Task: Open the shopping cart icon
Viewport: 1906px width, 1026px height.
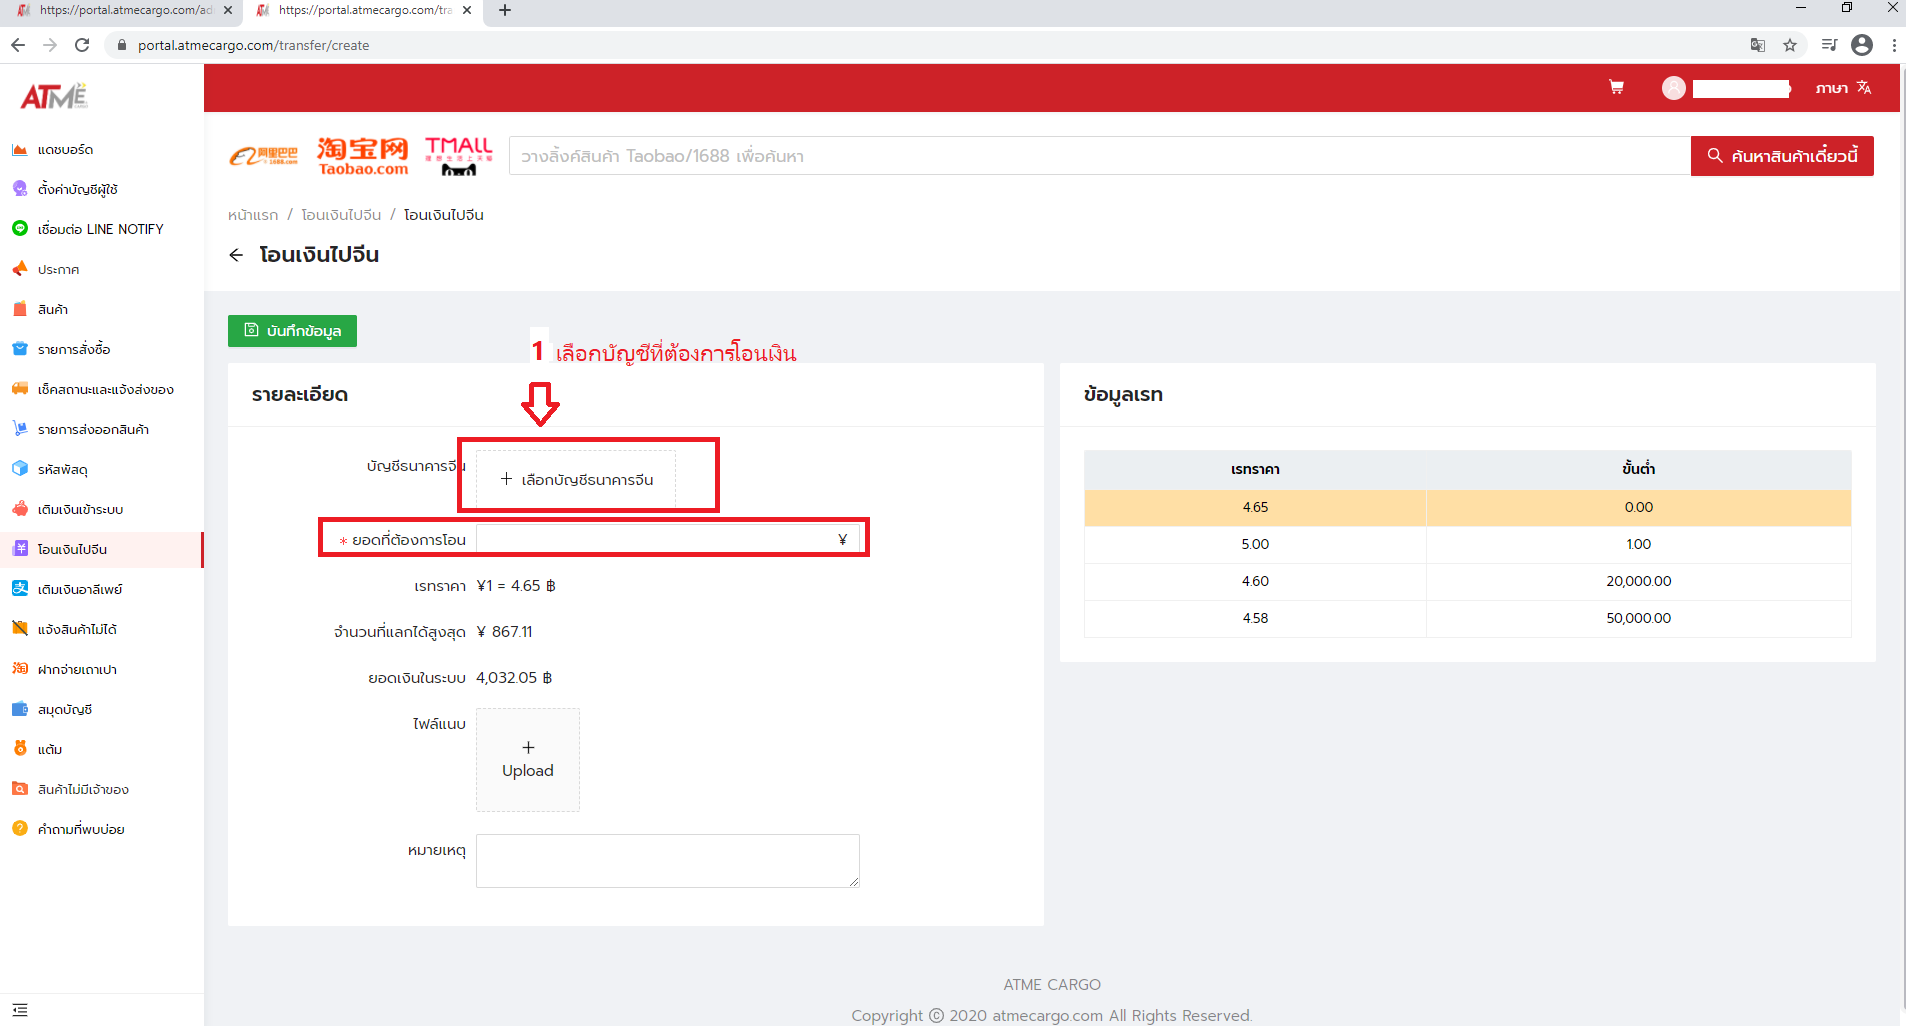Action: pyautogui.click(x=1616, y=87)
